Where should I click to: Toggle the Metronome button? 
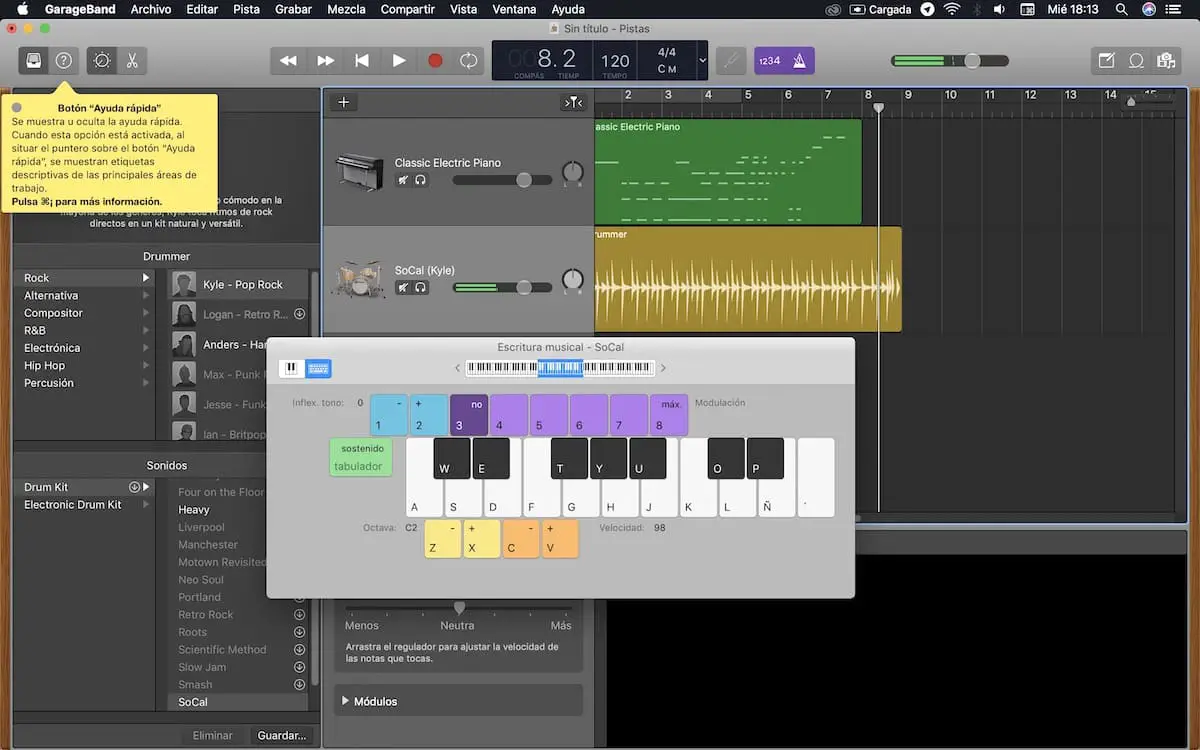click(799, 61)
